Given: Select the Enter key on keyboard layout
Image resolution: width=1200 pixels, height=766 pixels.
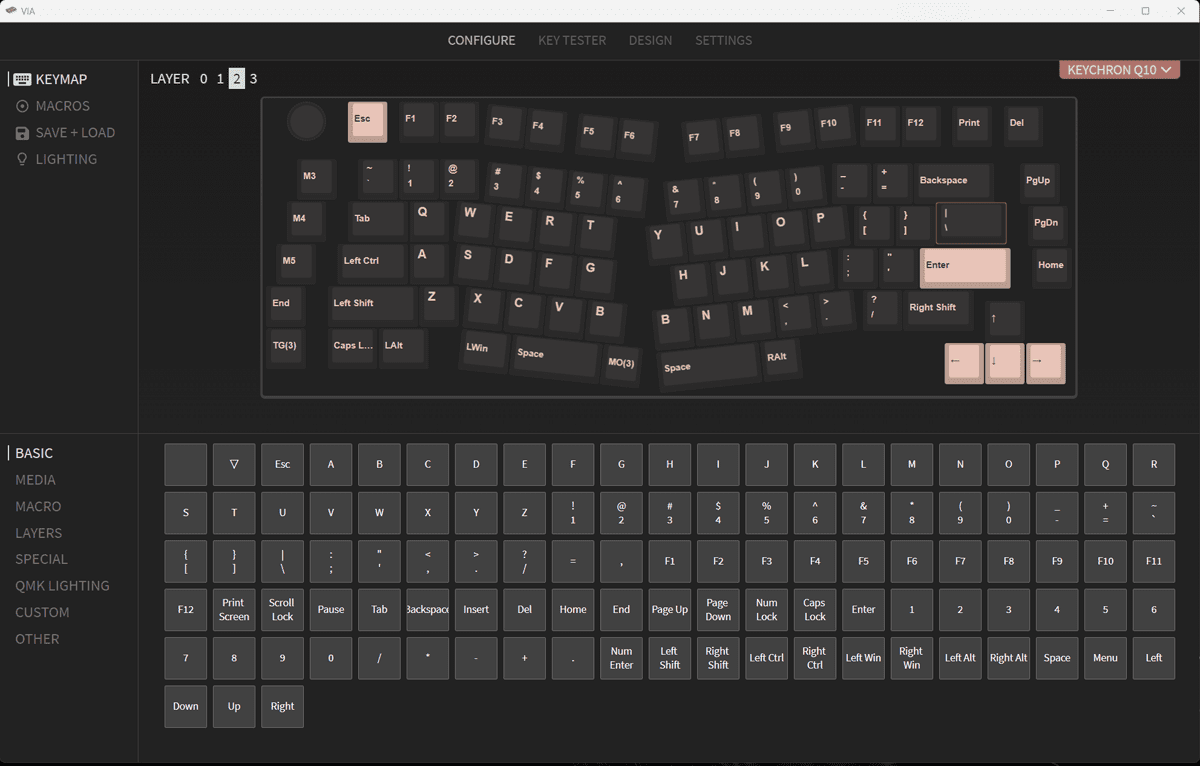Looking at the screenshot, I should point(965,267).
